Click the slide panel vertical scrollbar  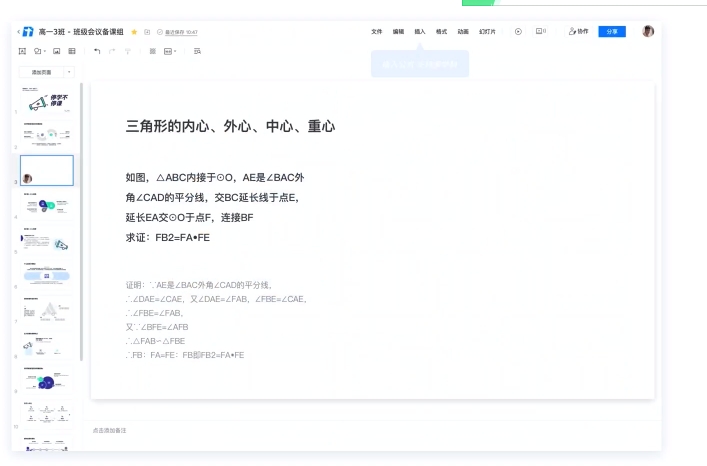(x=81, y=222)
